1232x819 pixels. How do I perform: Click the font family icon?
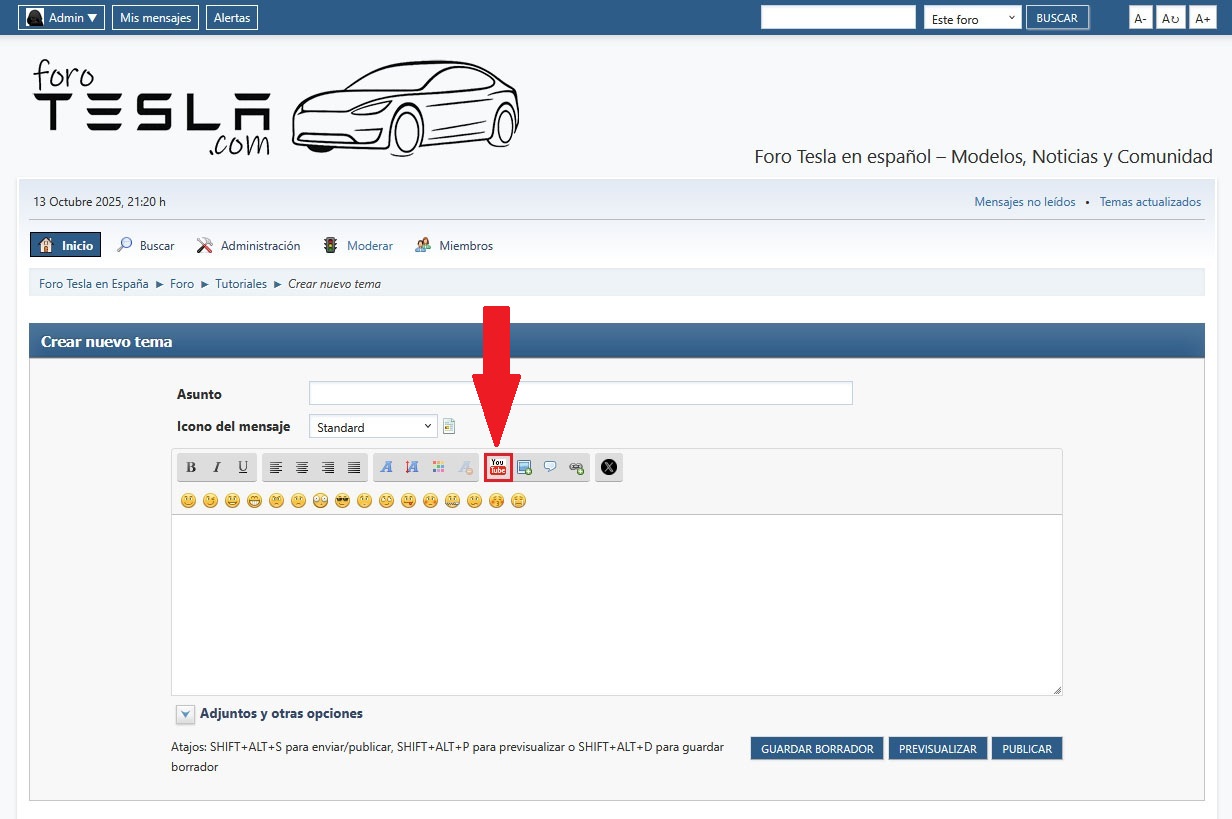tap(386, 467)
